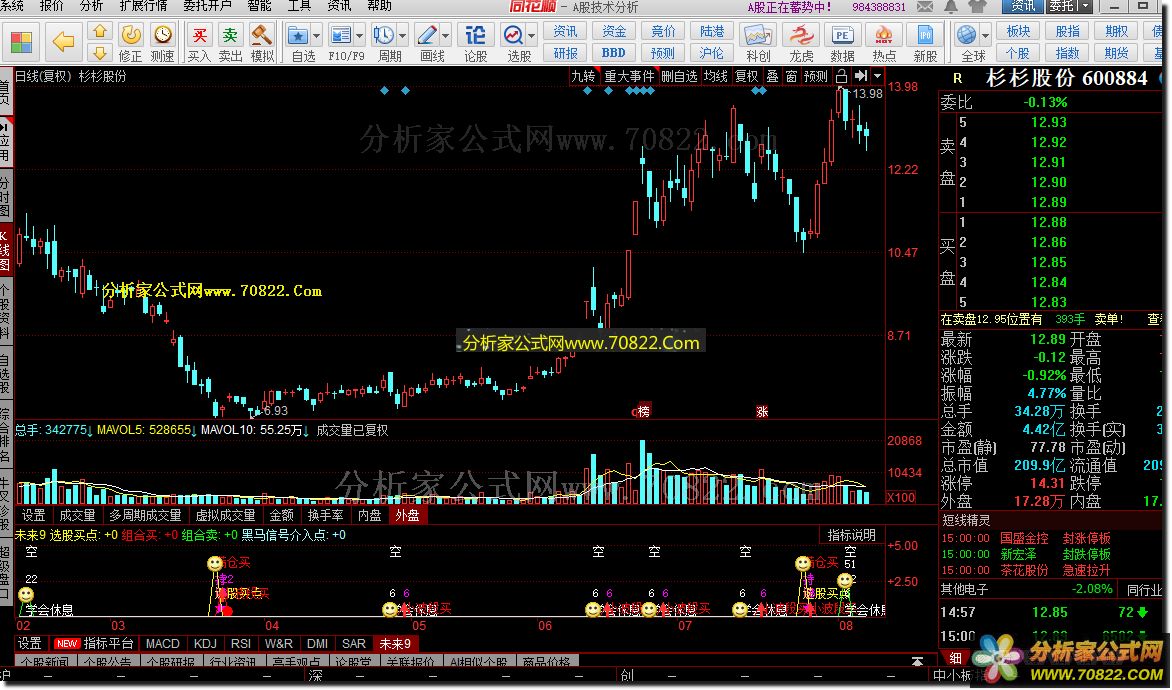Viewport: 1172px width, 690px height.
Task: Switch to the KDJ indicator tab
Action: 205,644
